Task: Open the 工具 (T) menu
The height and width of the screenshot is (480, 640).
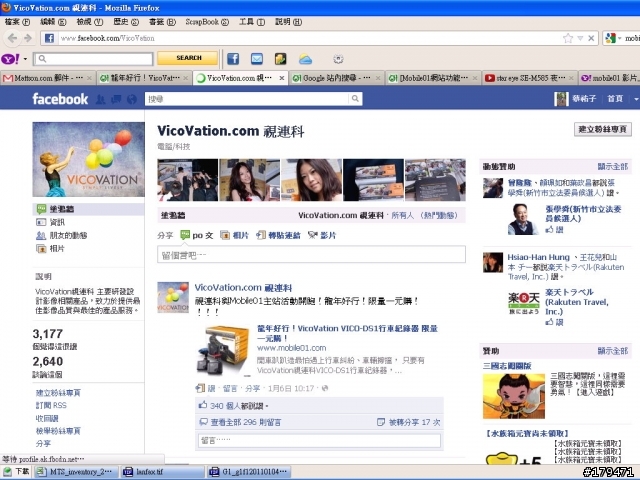Action: (x=252, y=22)
